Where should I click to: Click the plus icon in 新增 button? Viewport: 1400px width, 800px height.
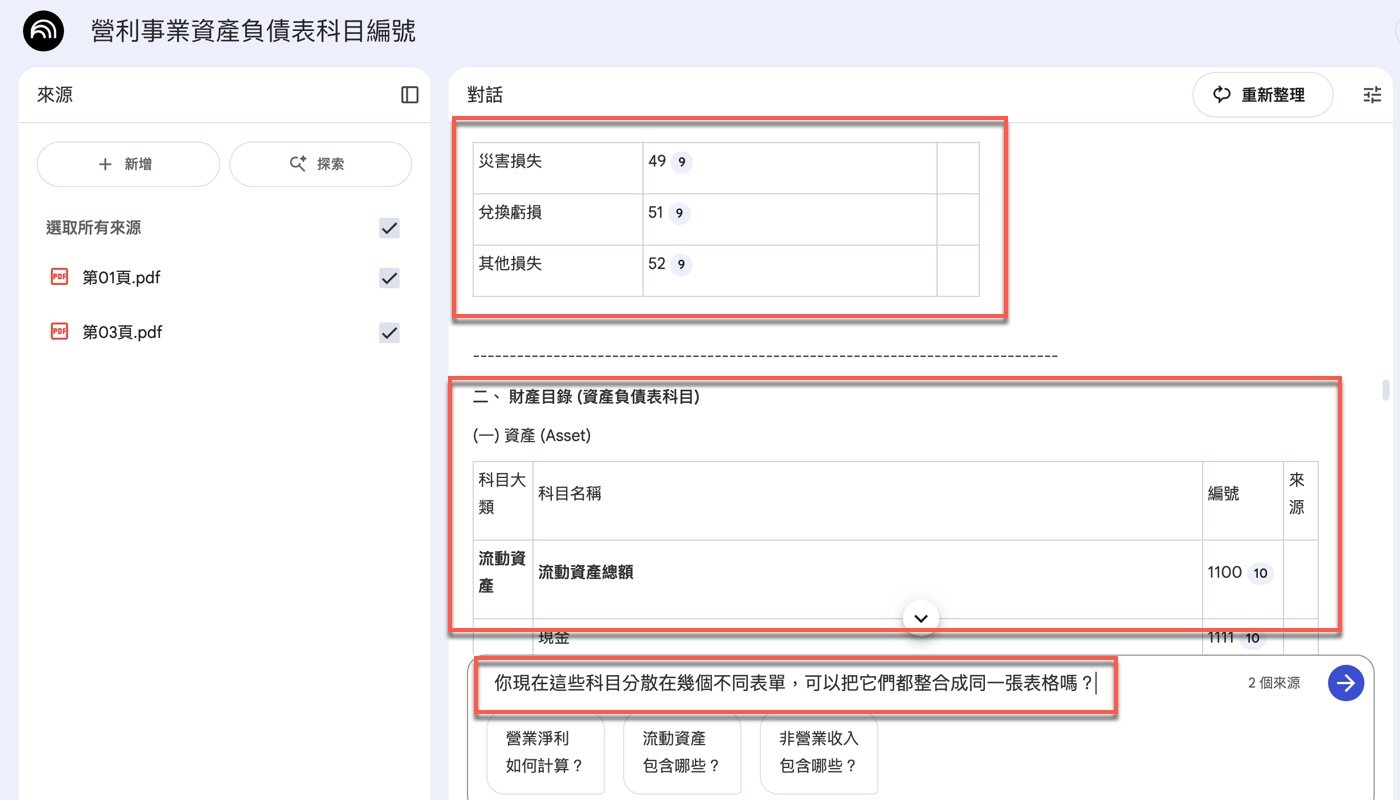tap(103, 163)
